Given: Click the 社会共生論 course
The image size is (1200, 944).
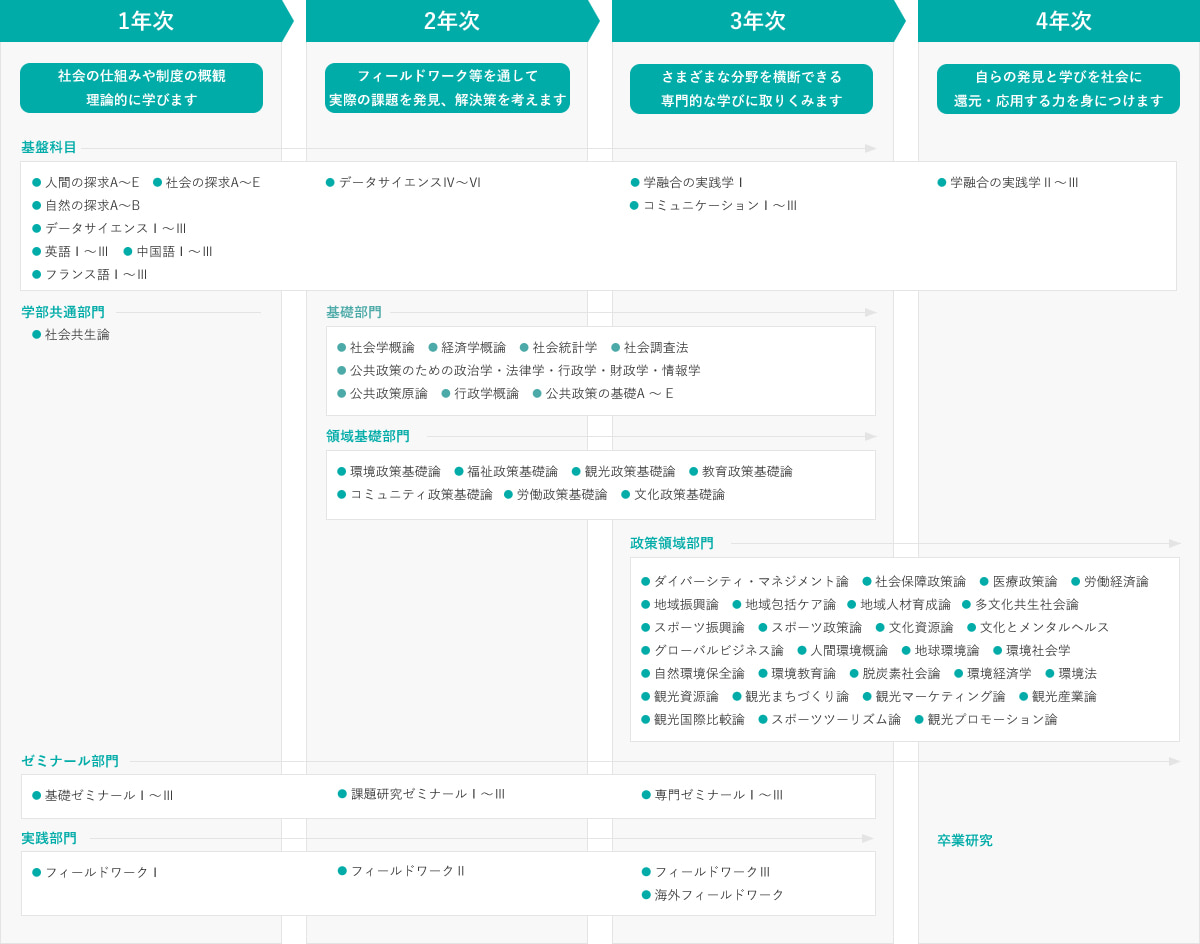Looking at the screenshot, I should [x=77, y=335].
